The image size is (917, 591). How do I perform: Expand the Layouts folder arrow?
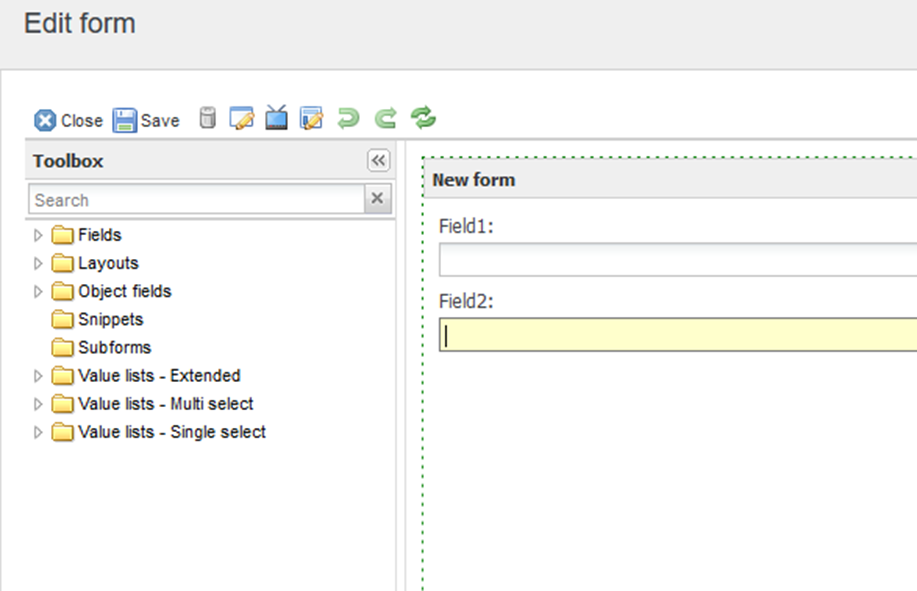pyautogui.click(x=38, y=264)
